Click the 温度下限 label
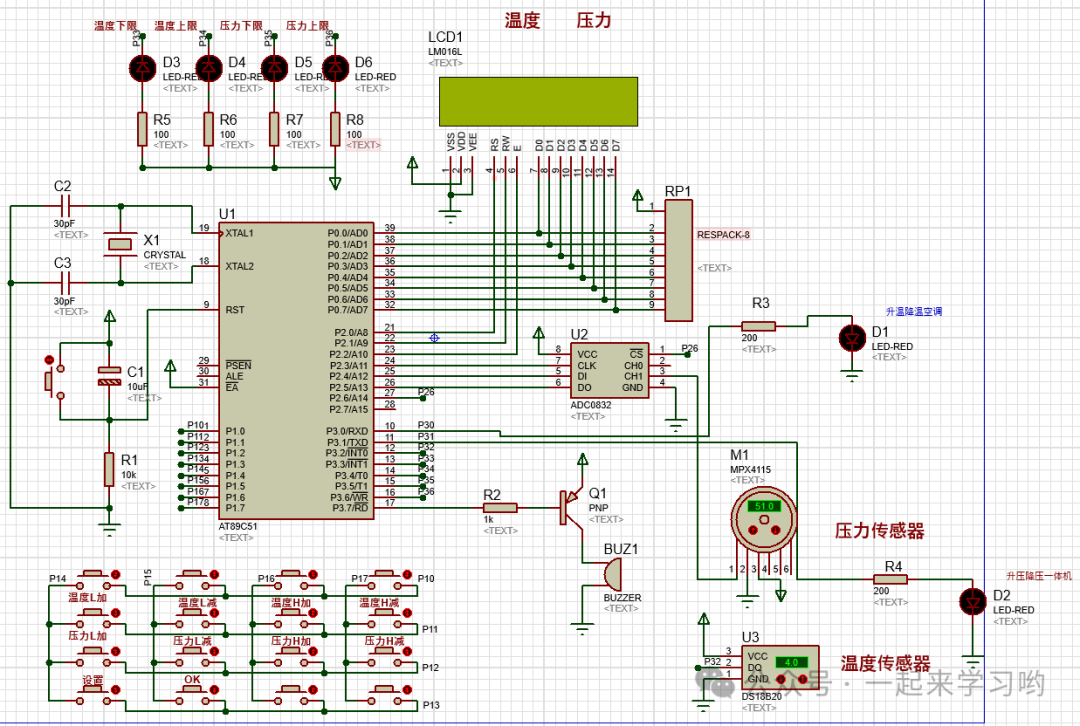 pos(115,26)
